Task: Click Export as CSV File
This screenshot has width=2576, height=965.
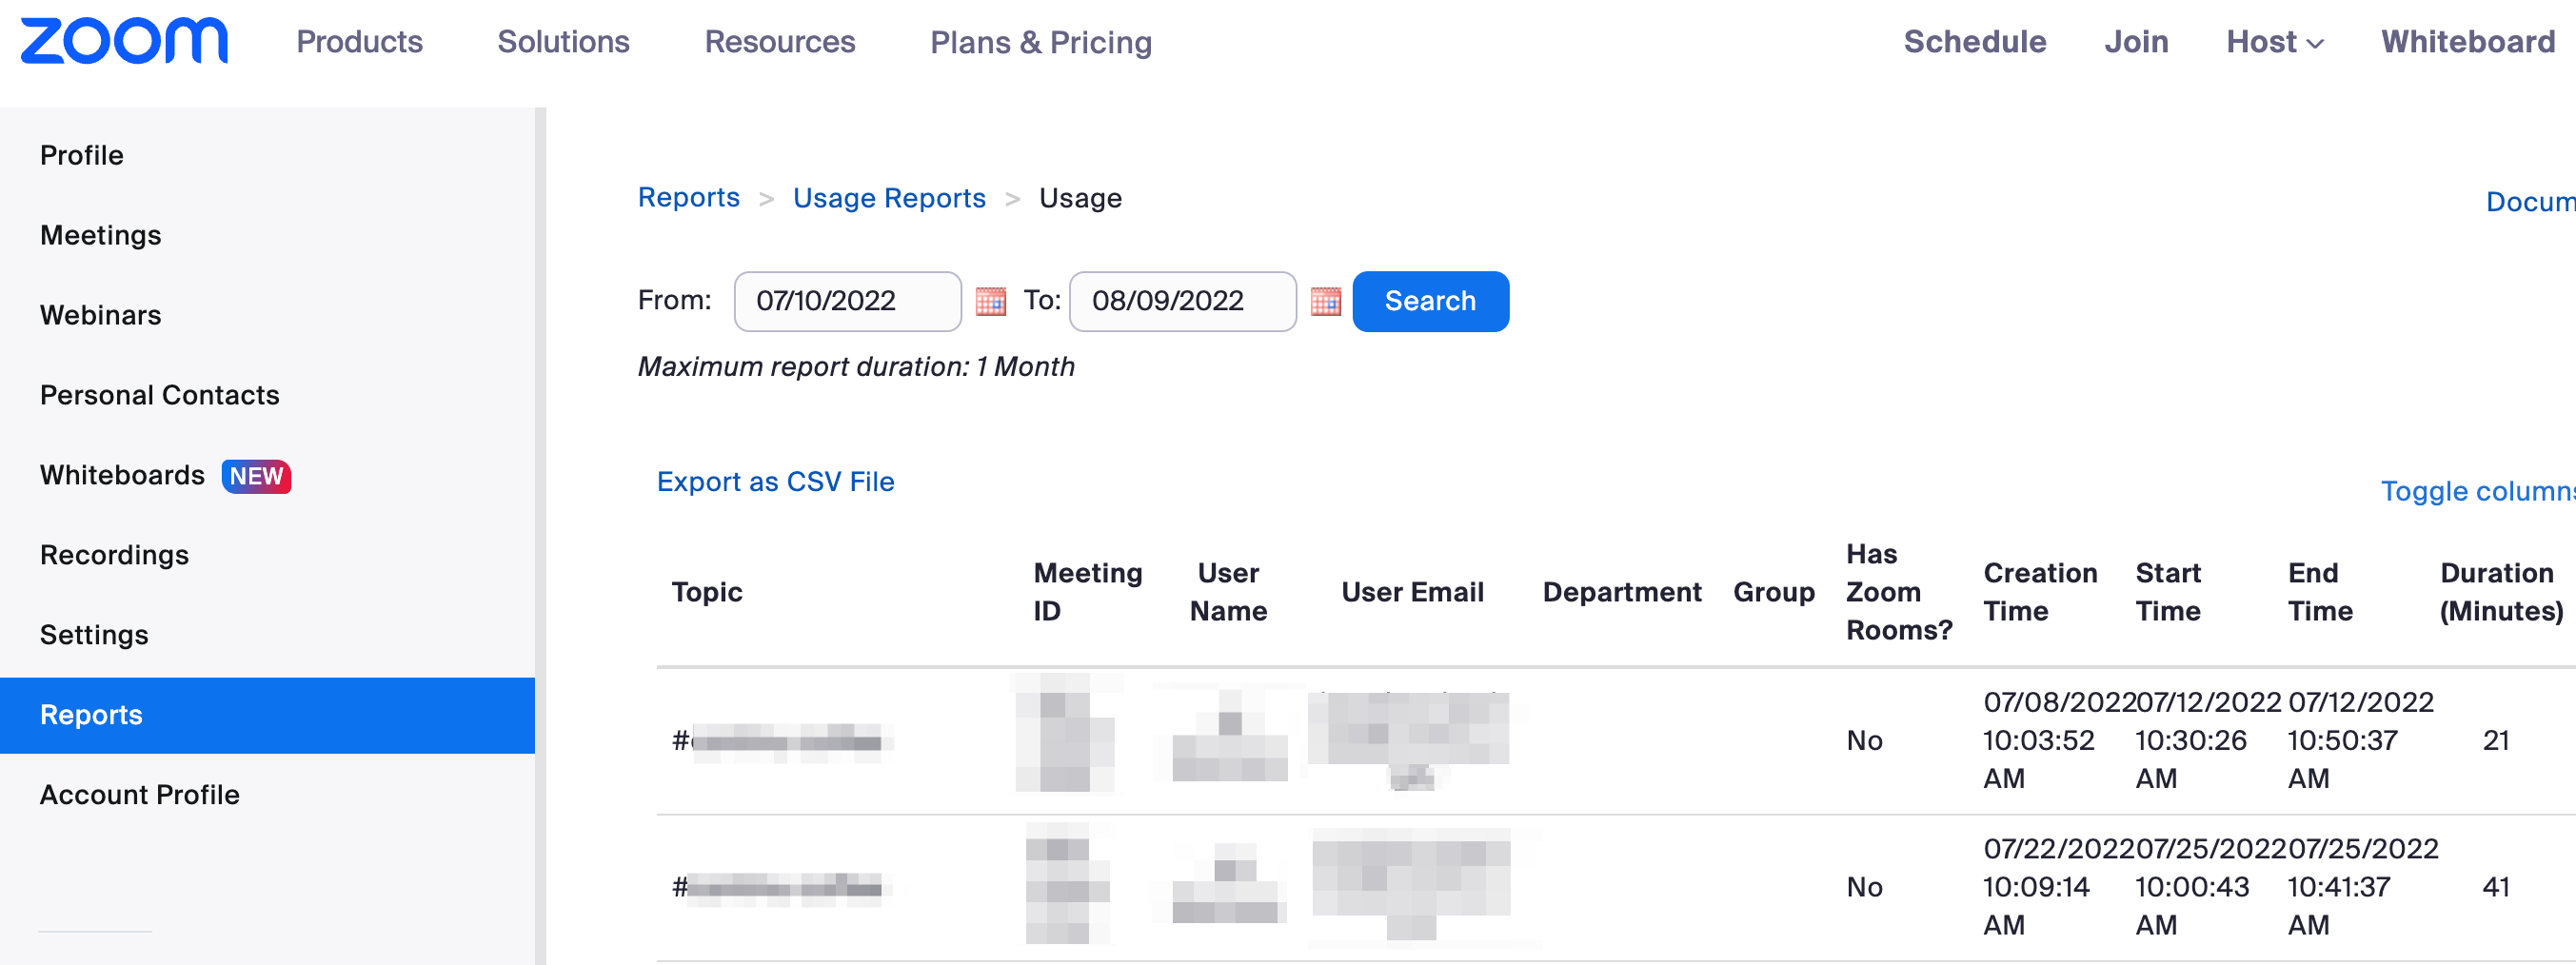Action: pyautogui.click(x=775, y=482)
